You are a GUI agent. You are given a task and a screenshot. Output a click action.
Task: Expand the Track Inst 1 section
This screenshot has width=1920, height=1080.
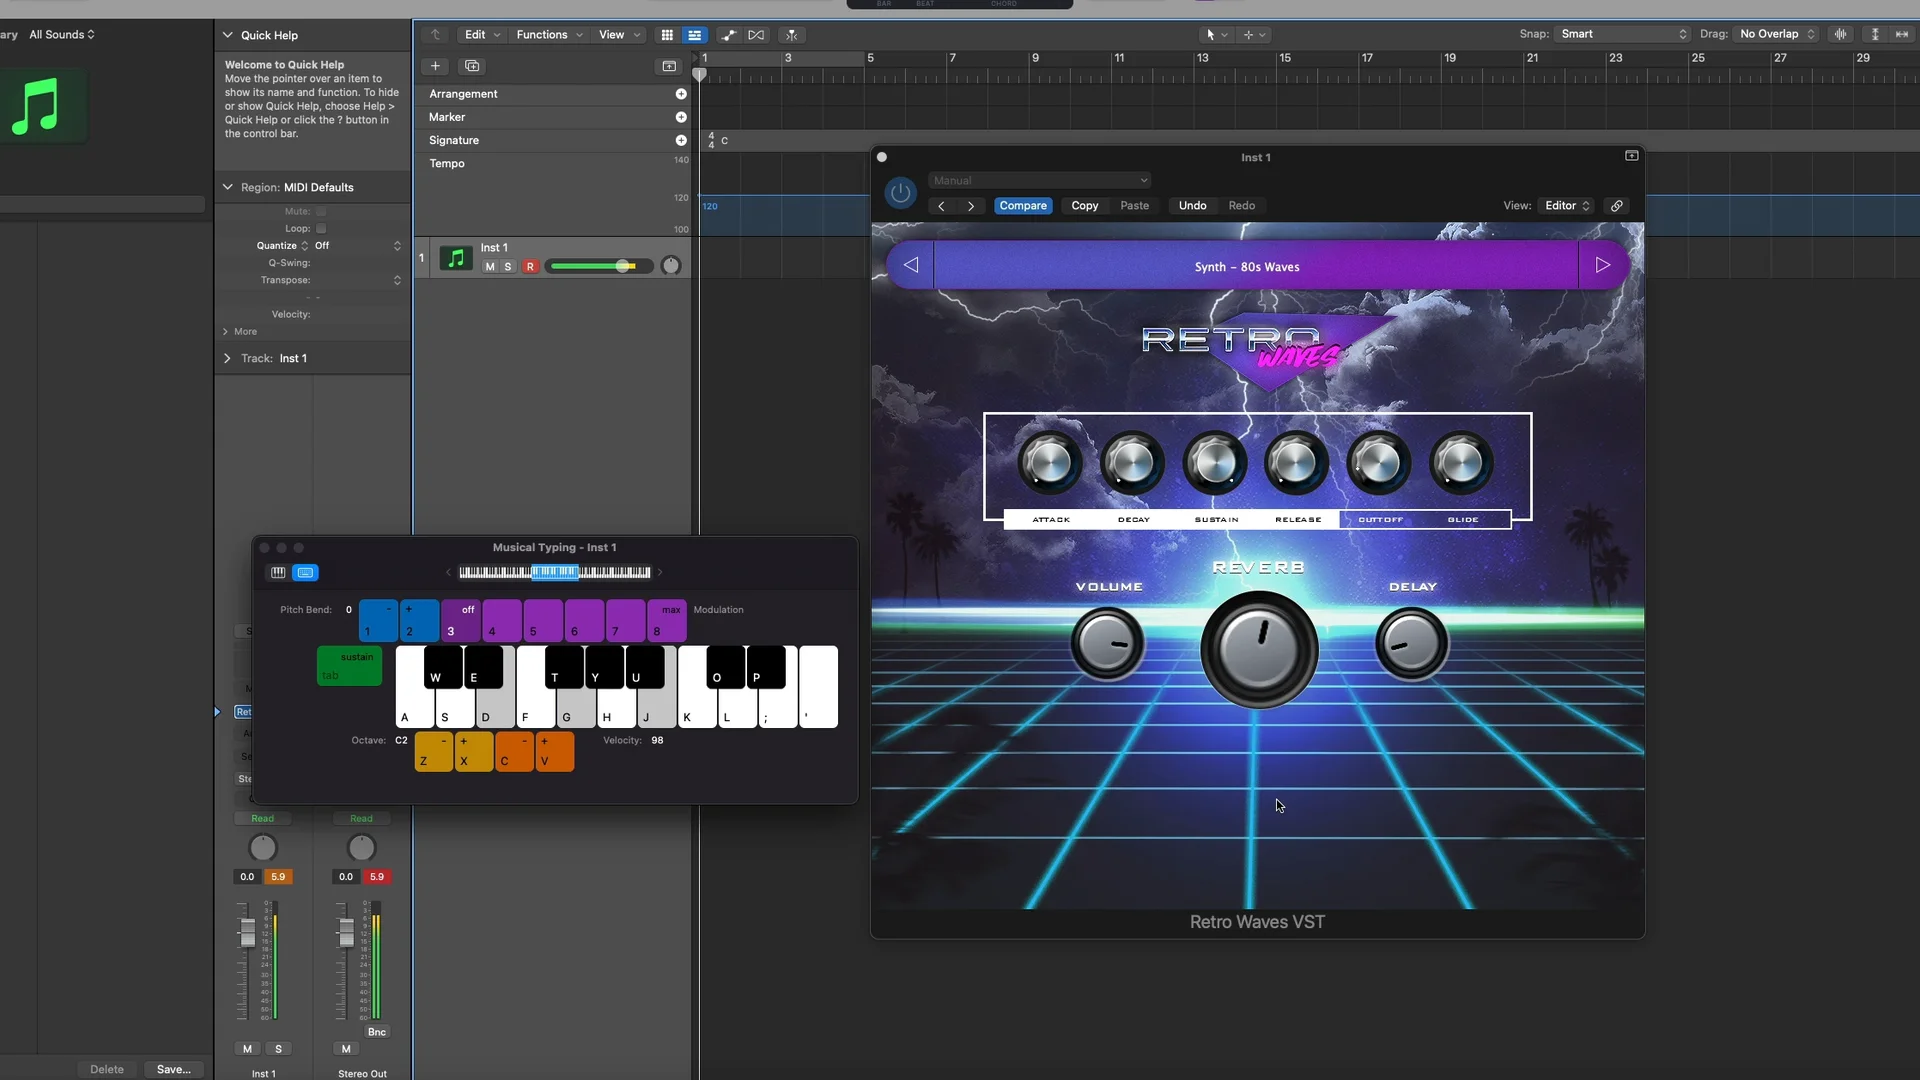click(x=227, y=358)
